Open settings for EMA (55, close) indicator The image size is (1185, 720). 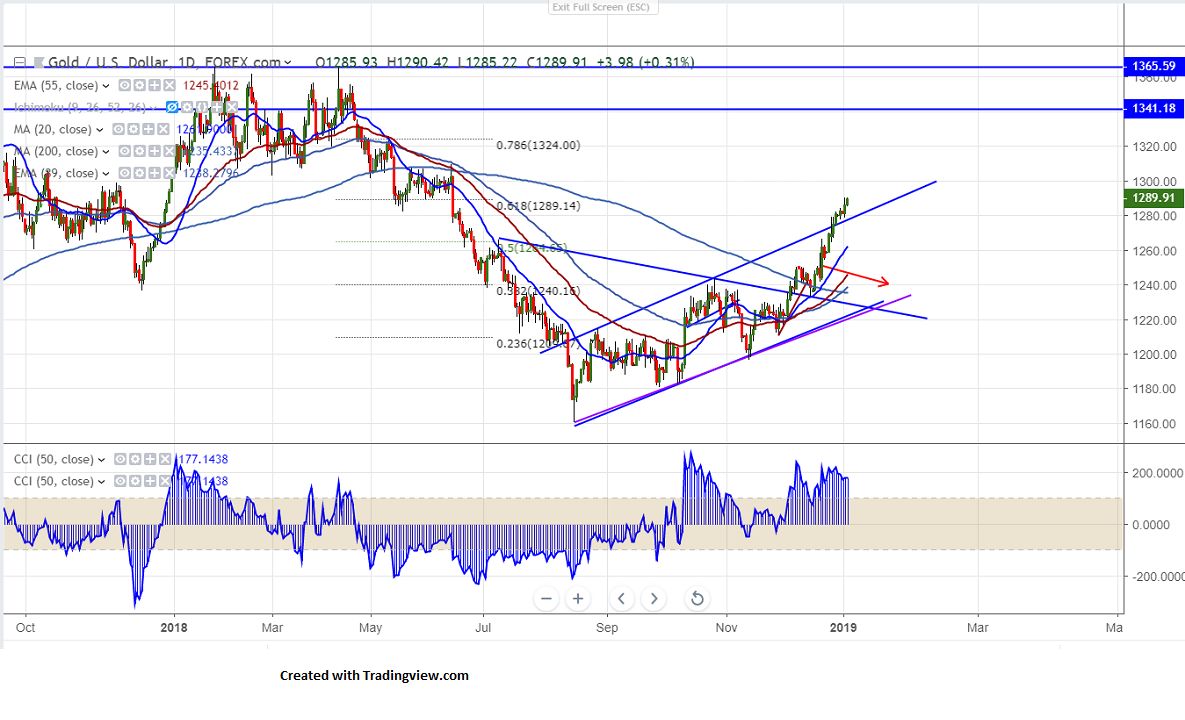pyautogui.click(x=139, y=85)
